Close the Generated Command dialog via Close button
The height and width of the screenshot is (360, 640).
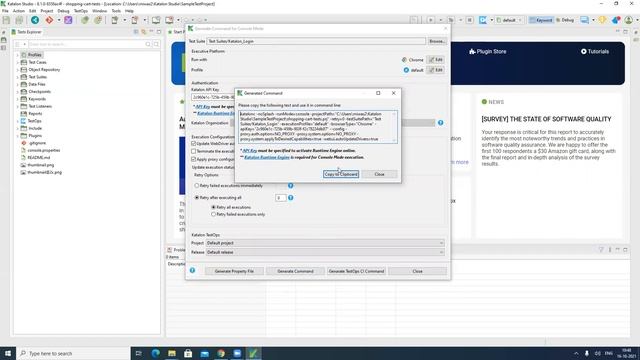pyautogui.click(x=379, y=174)
